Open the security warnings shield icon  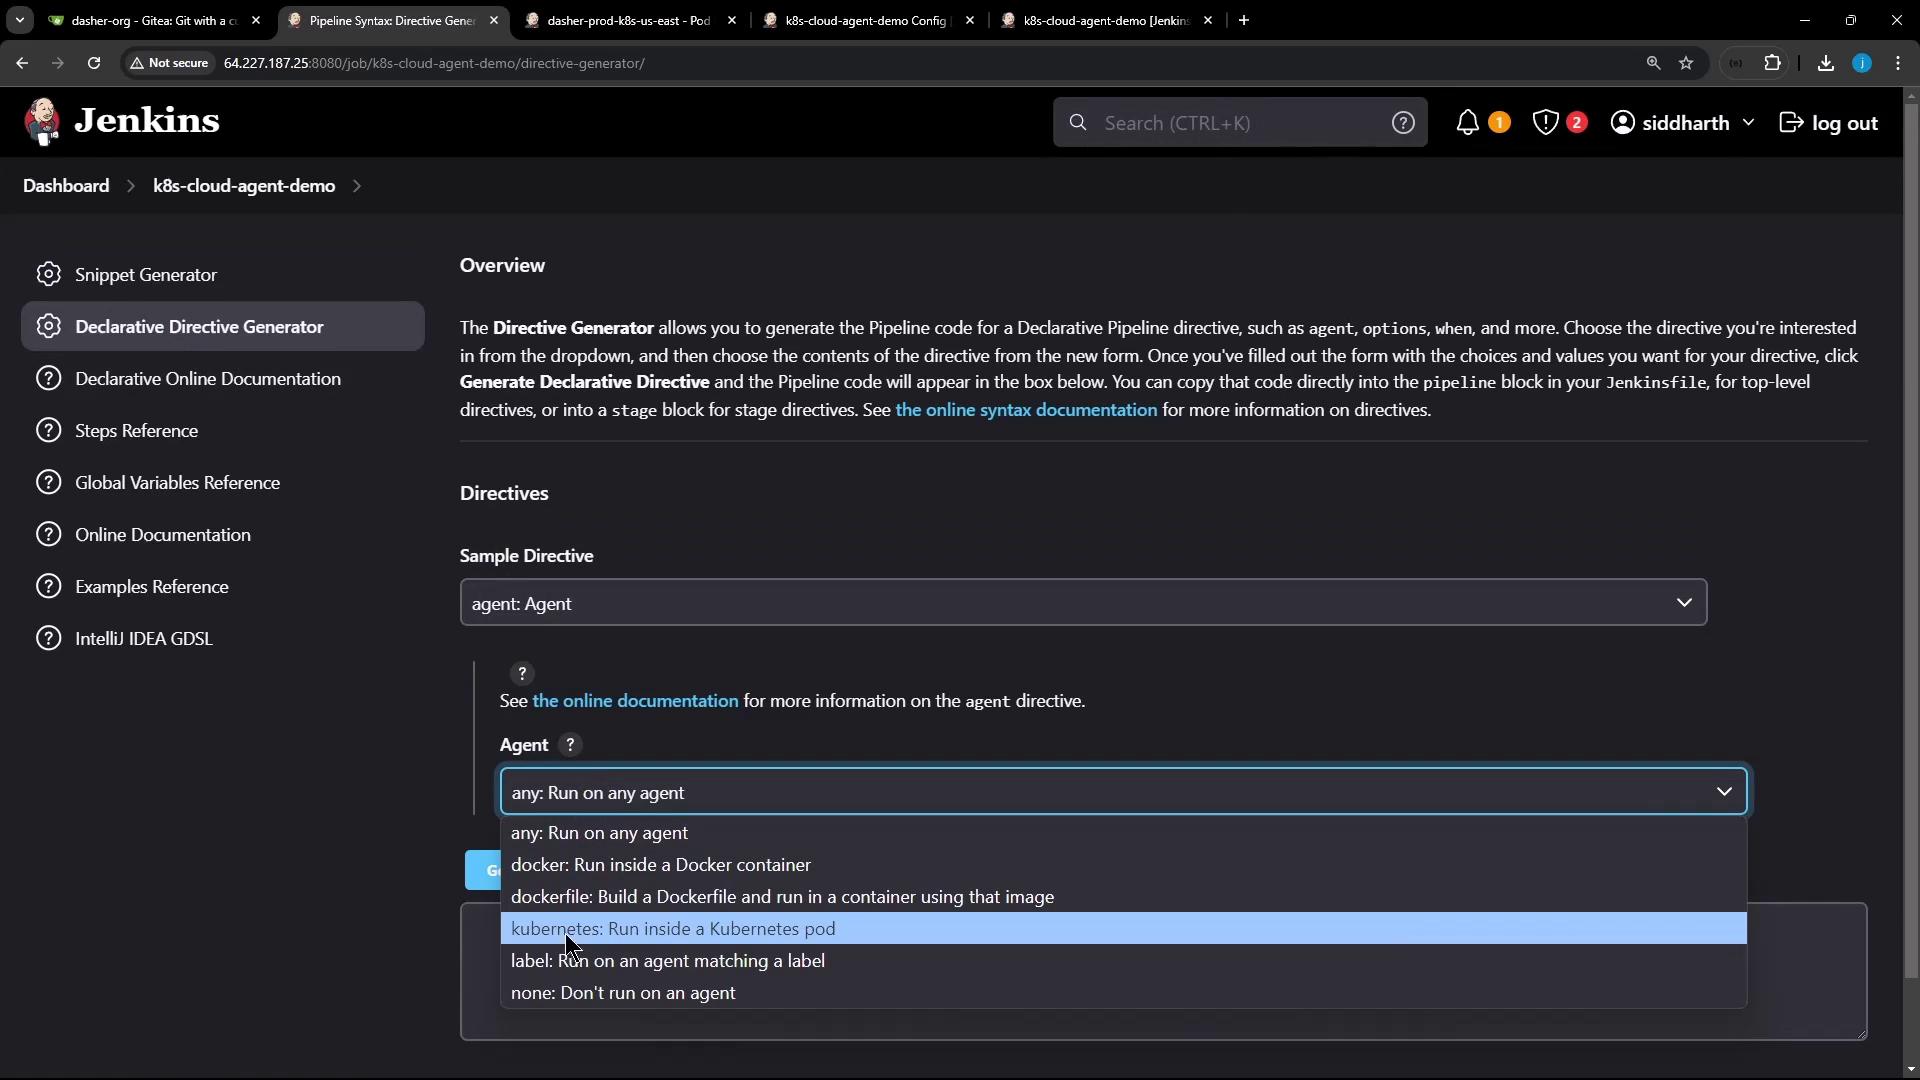tap(1546, 123)
